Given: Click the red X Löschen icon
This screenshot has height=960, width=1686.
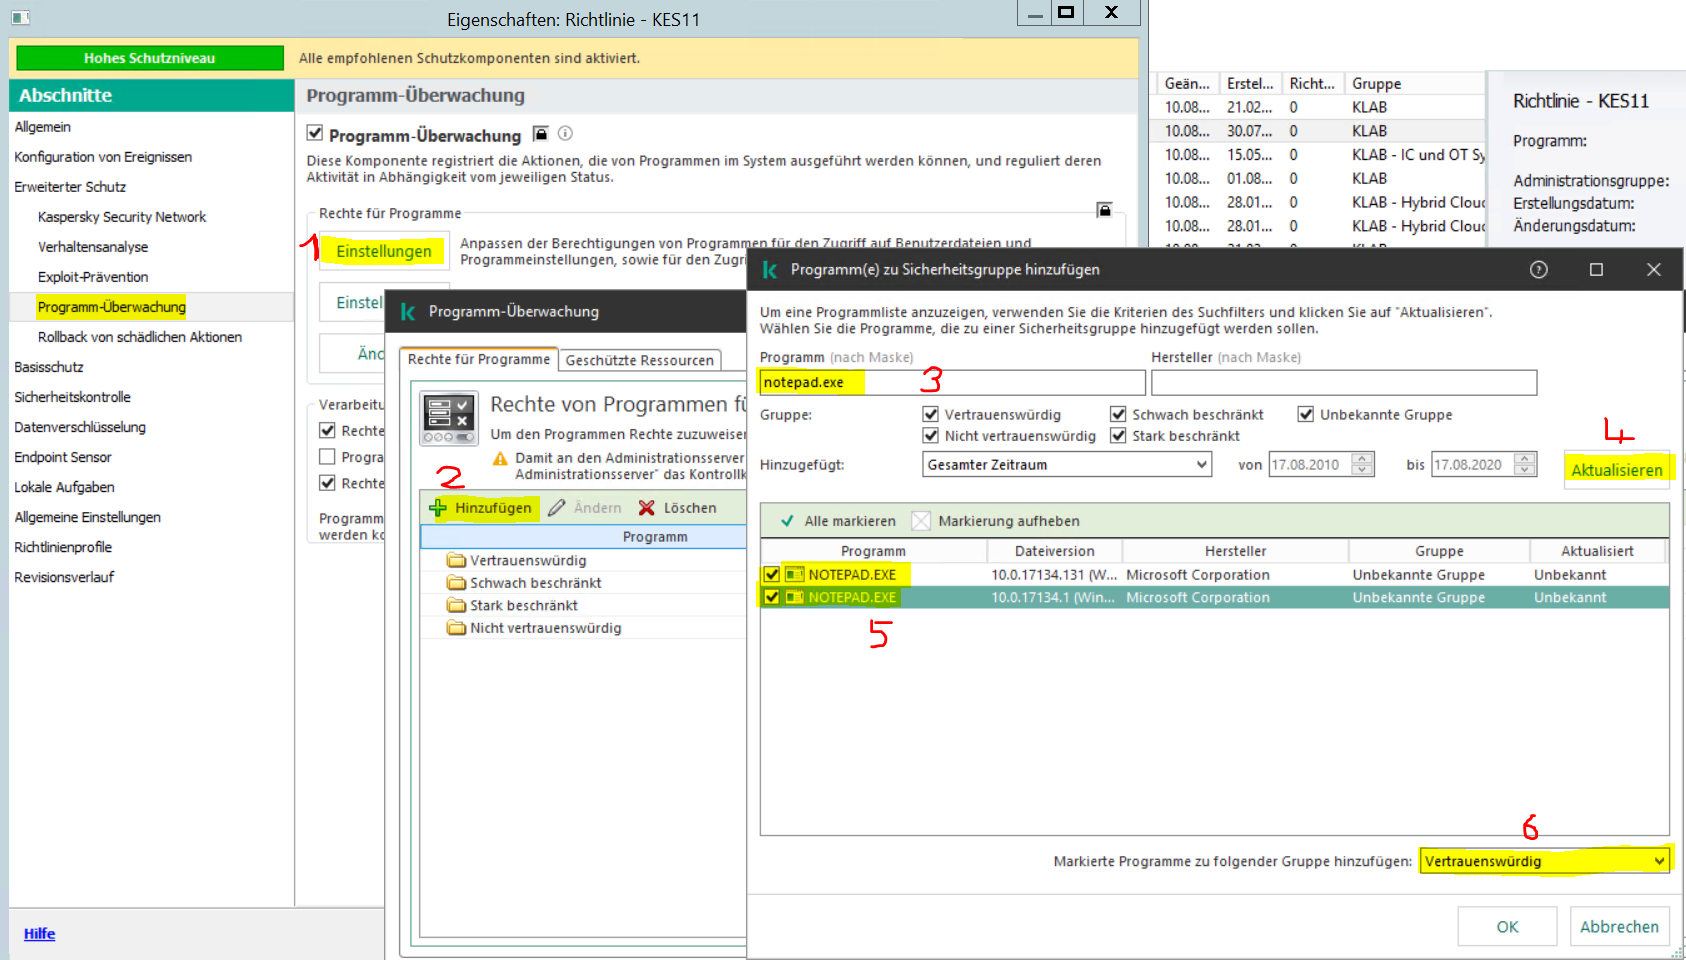Looking at the screenshot, I should 647,508.
